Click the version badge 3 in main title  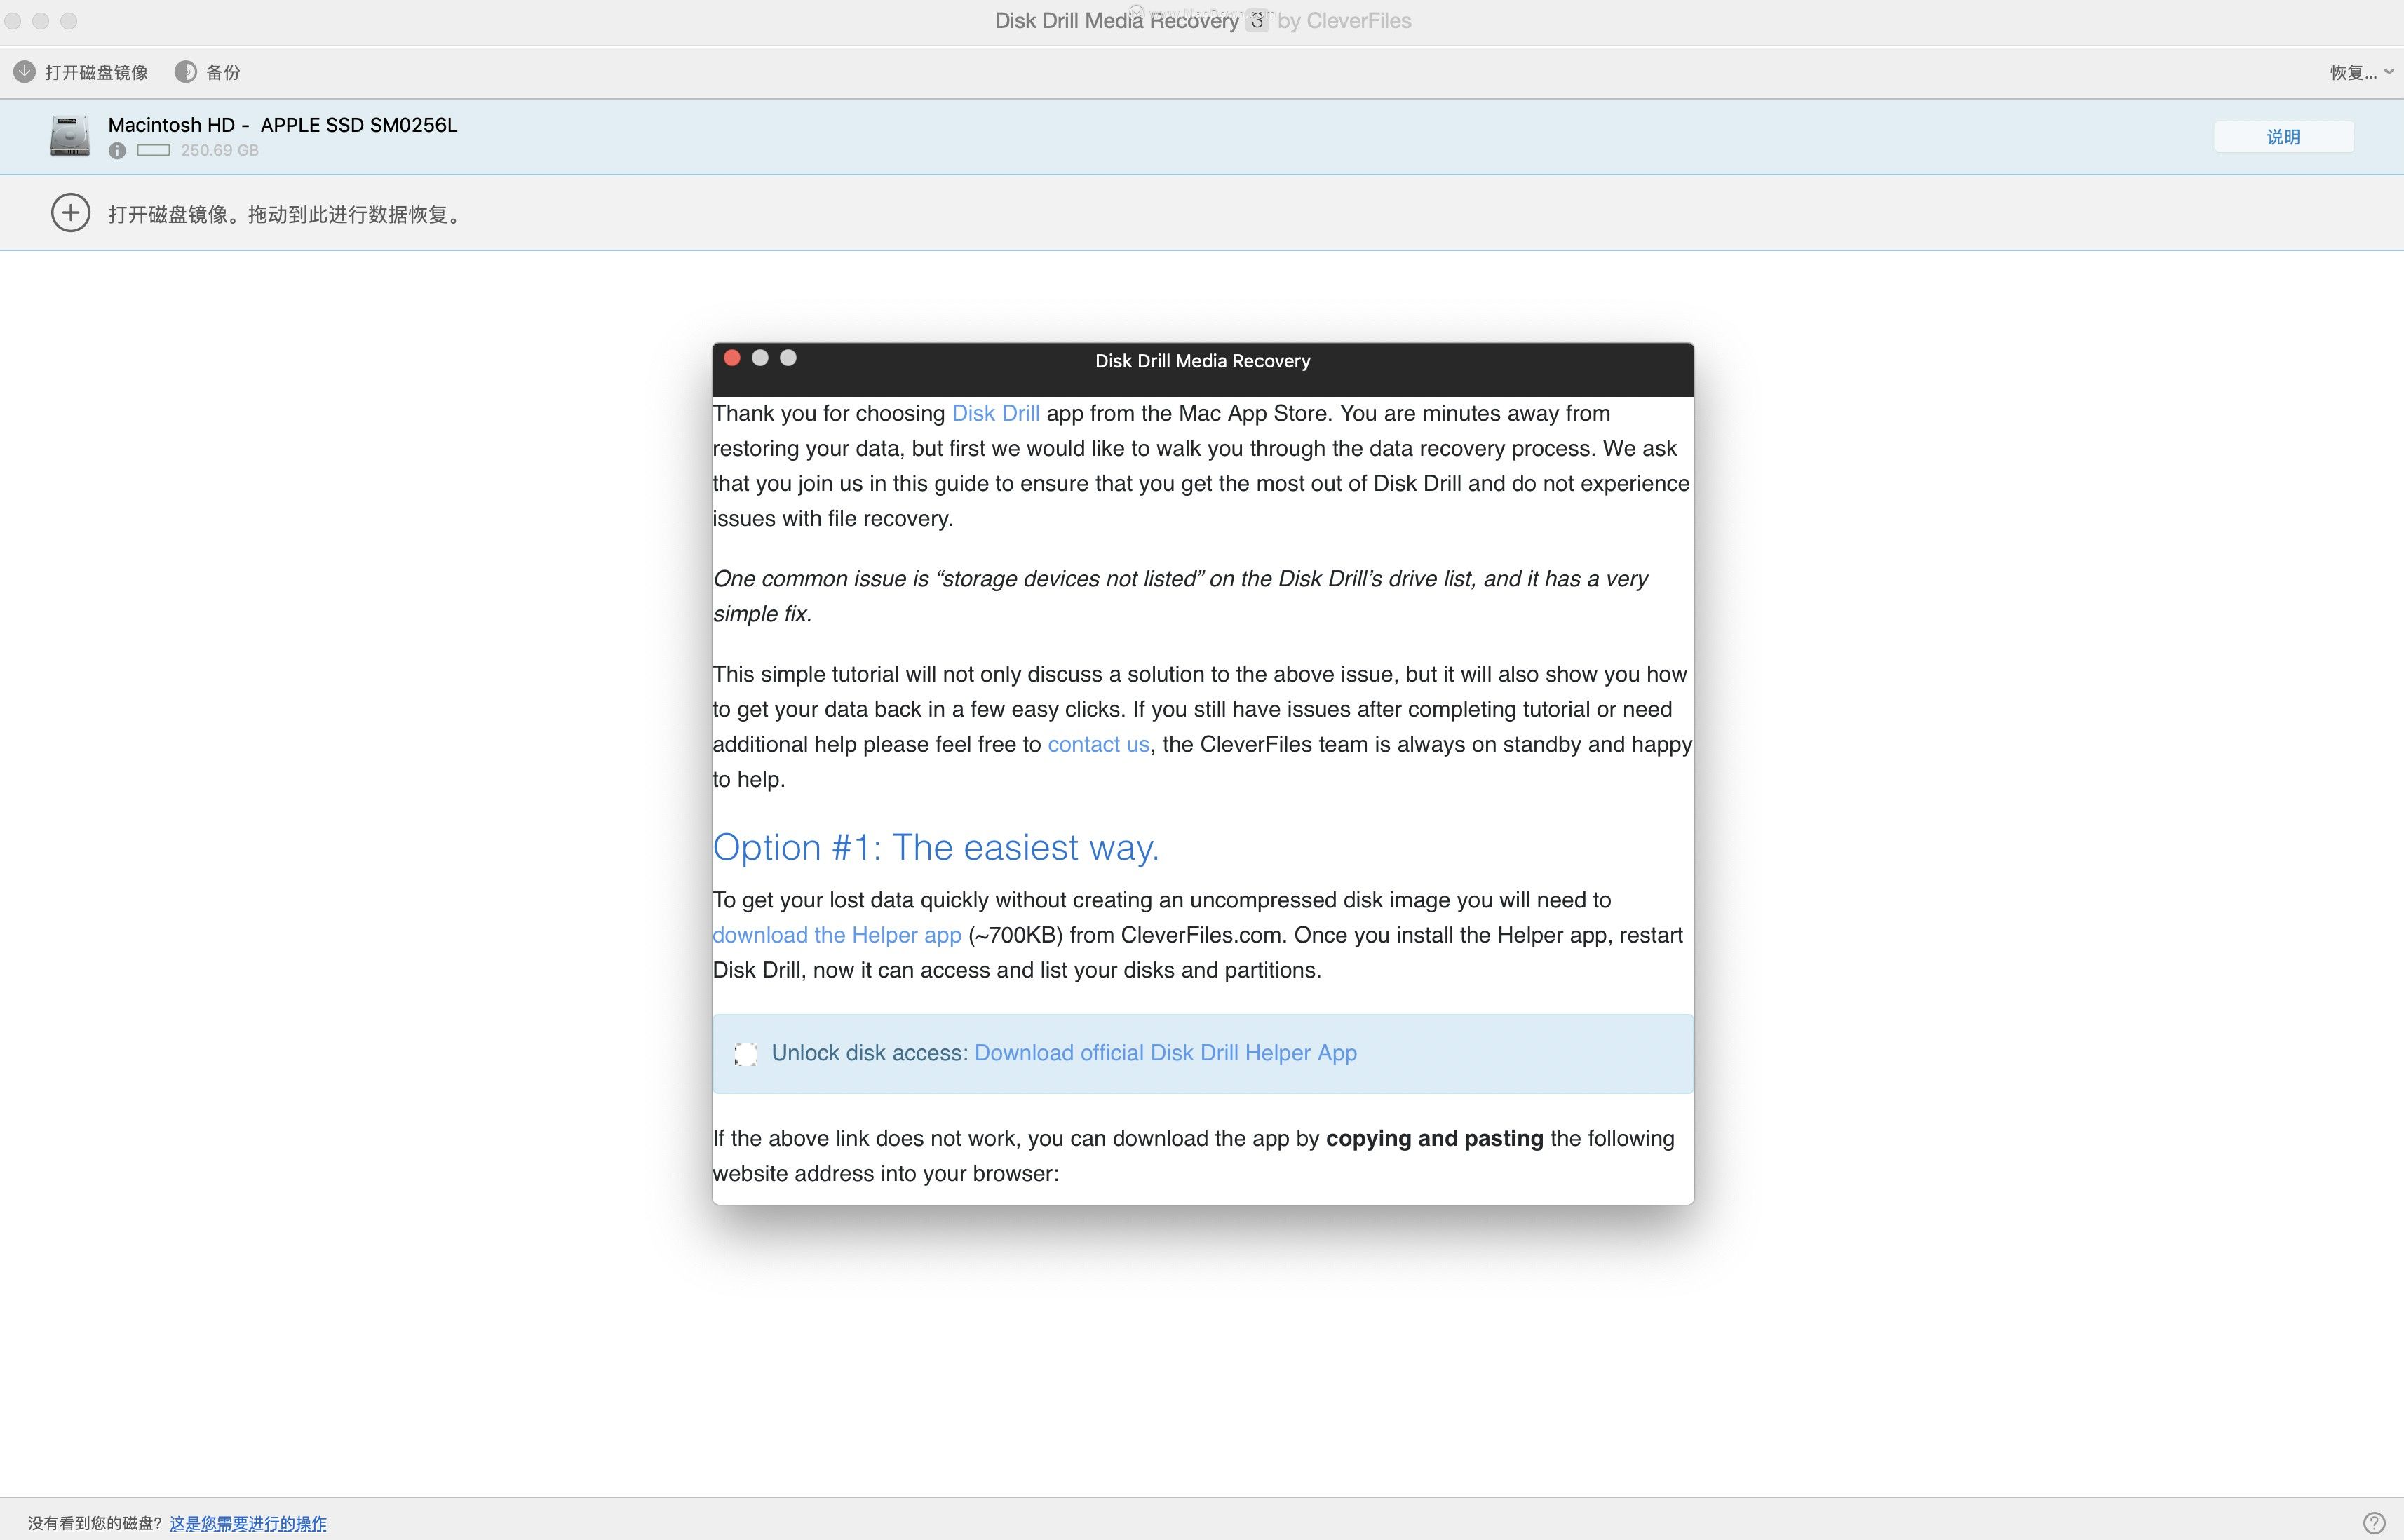1257,20
